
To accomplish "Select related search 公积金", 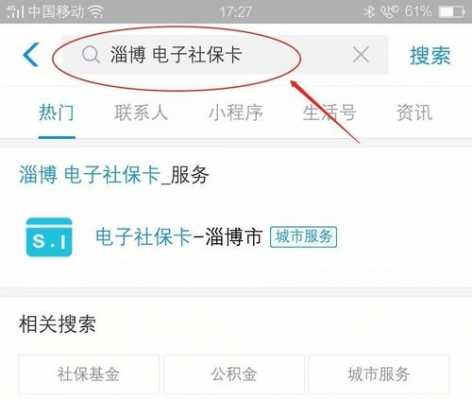I will point(234,374).
